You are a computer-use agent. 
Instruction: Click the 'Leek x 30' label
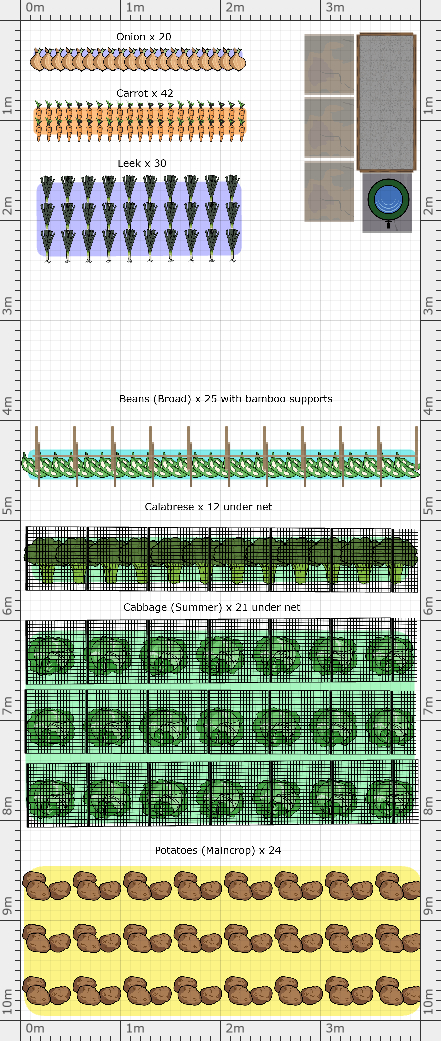(142, 163)
